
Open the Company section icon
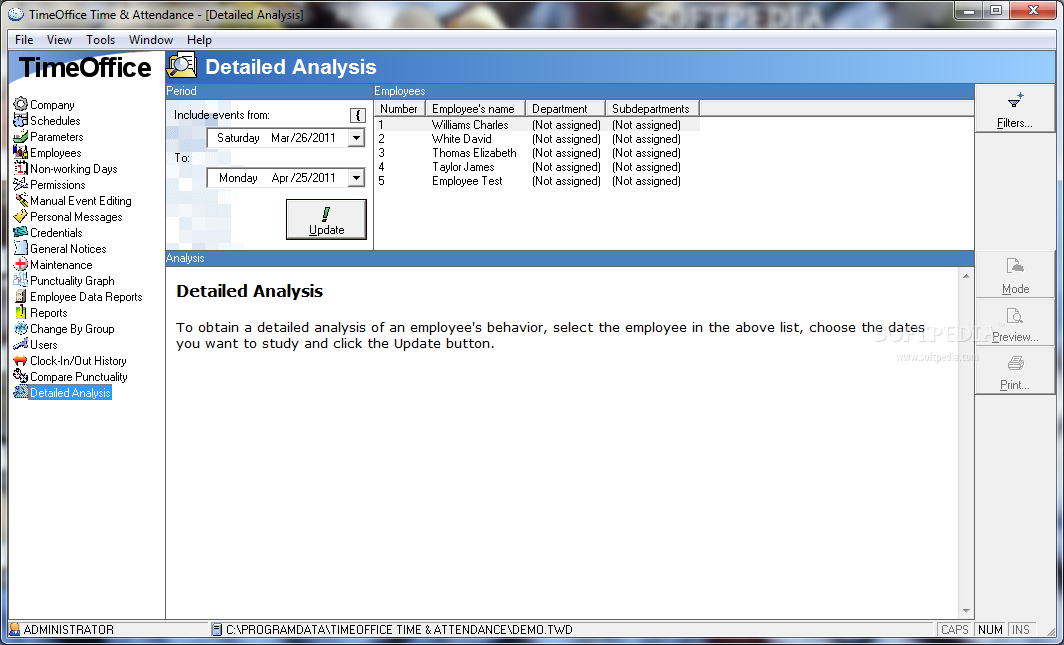[20, 104]
